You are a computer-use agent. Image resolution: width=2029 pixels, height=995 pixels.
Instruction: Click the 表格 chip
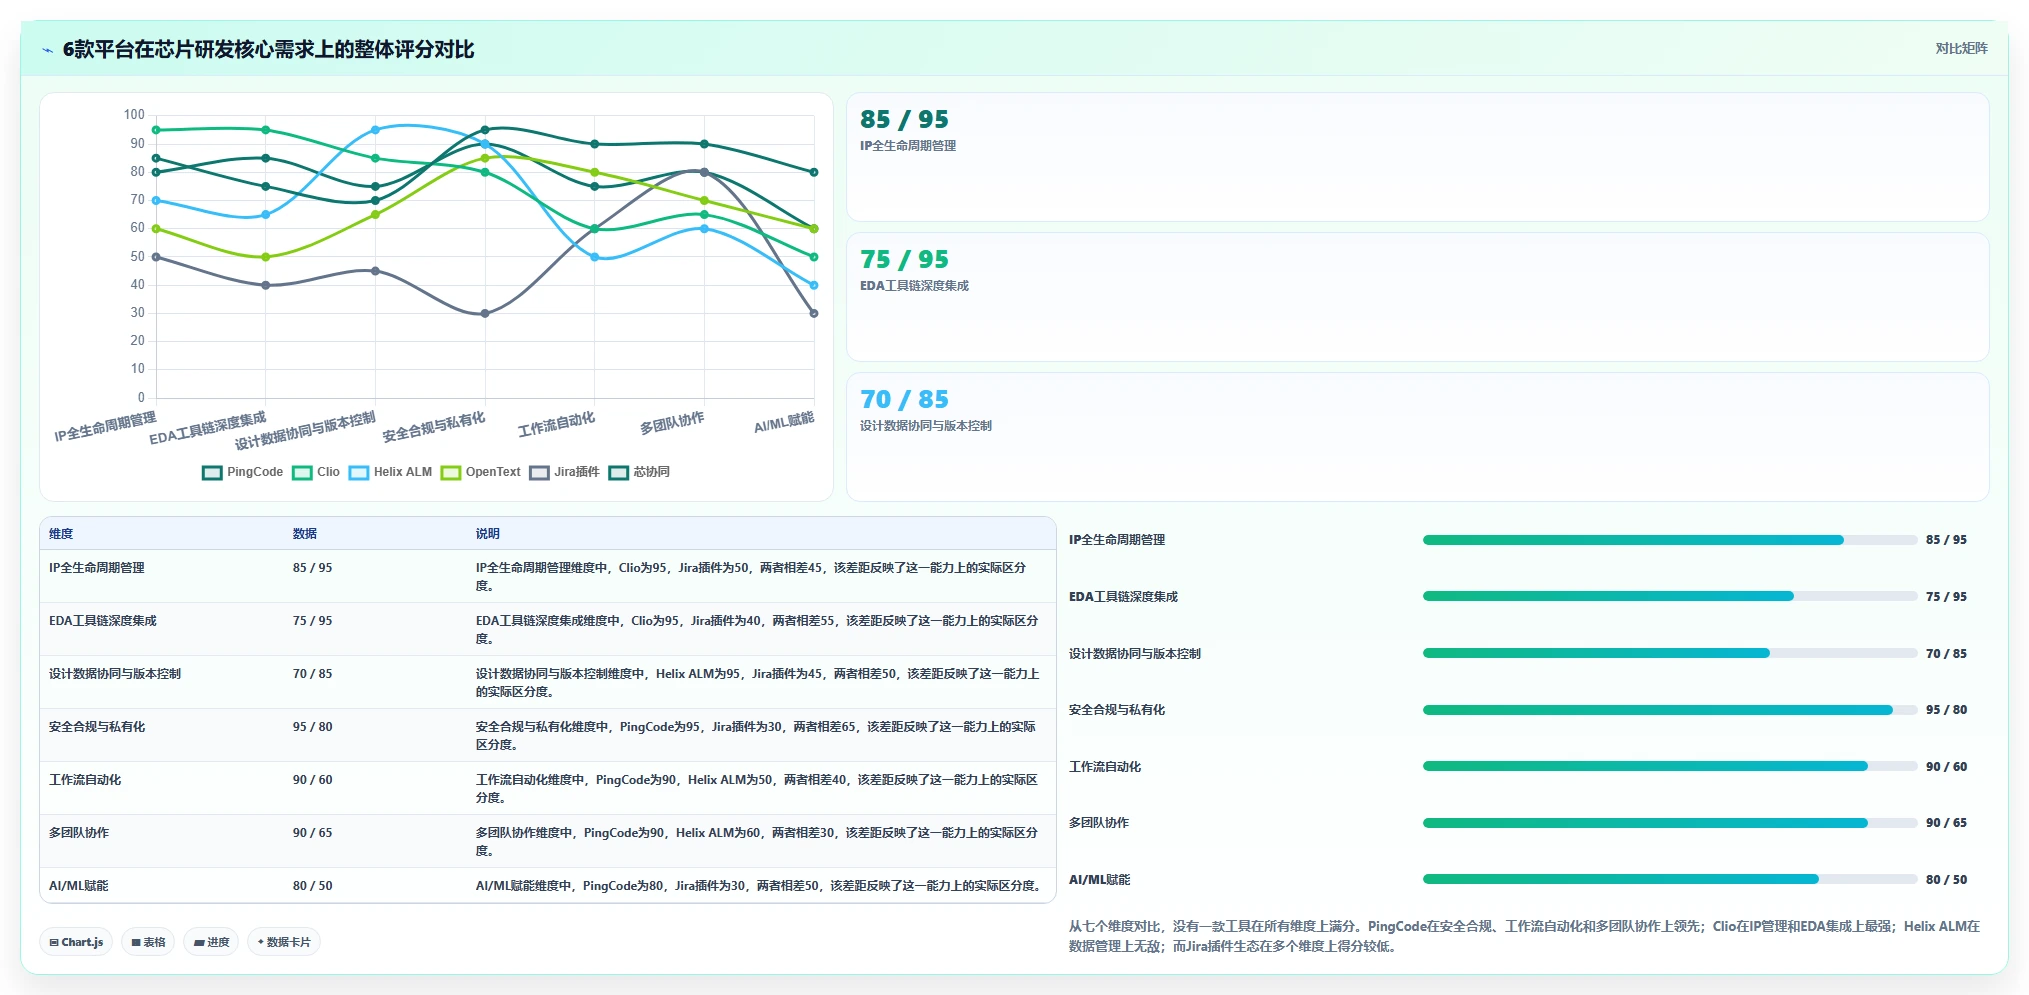point(148,942)
